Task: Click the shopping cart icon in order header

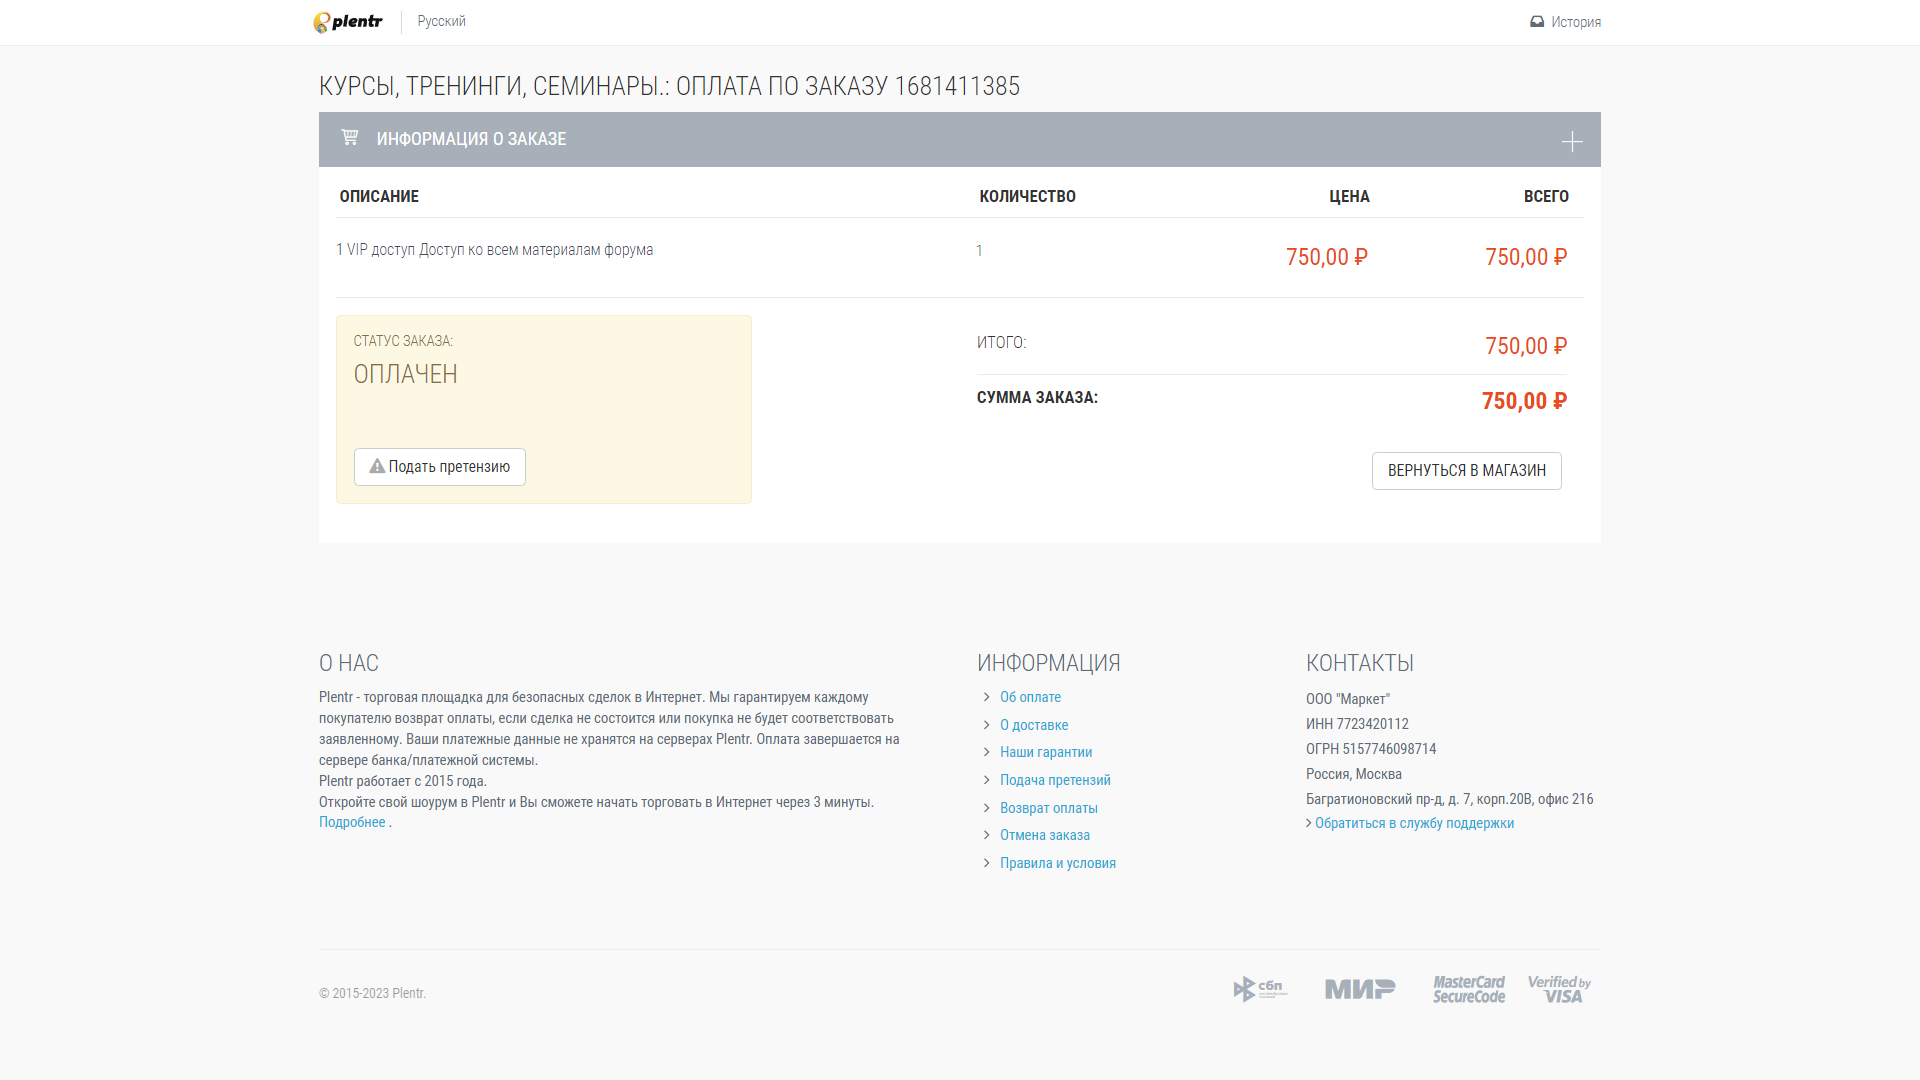Action: (349, 137)
